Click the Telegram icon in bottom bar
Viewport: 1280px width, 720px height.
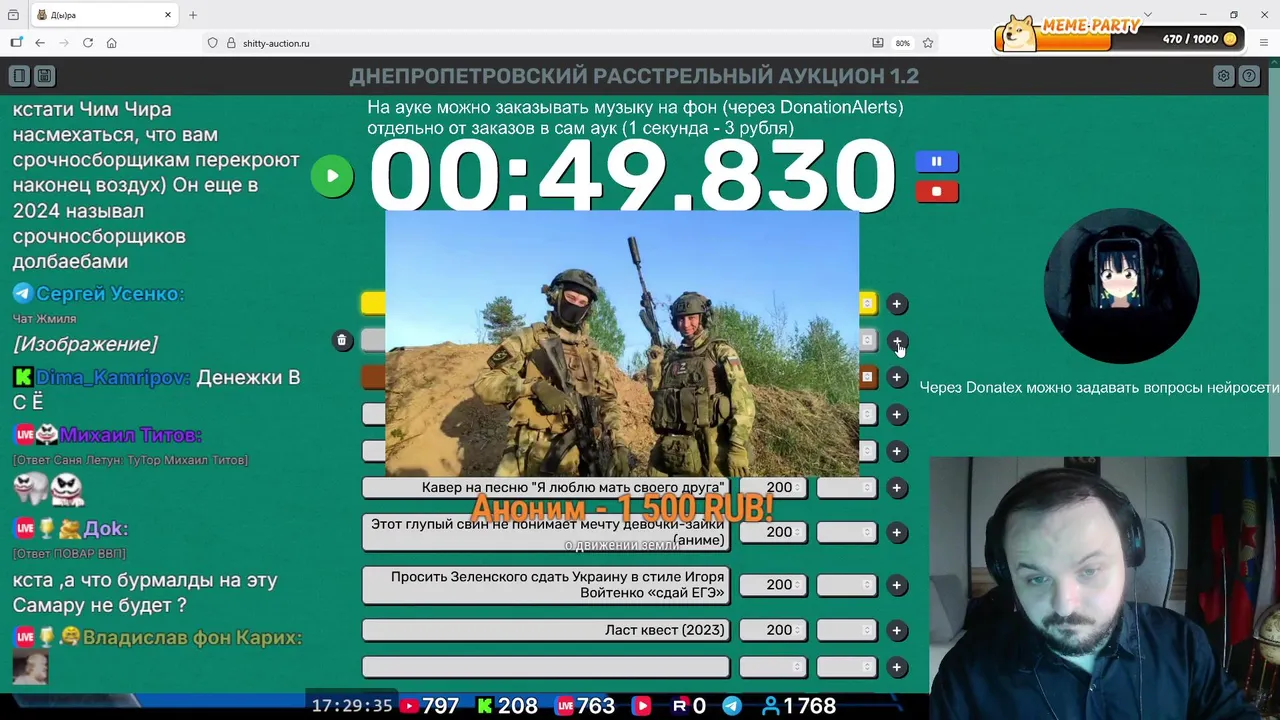[x=732, y=706]
